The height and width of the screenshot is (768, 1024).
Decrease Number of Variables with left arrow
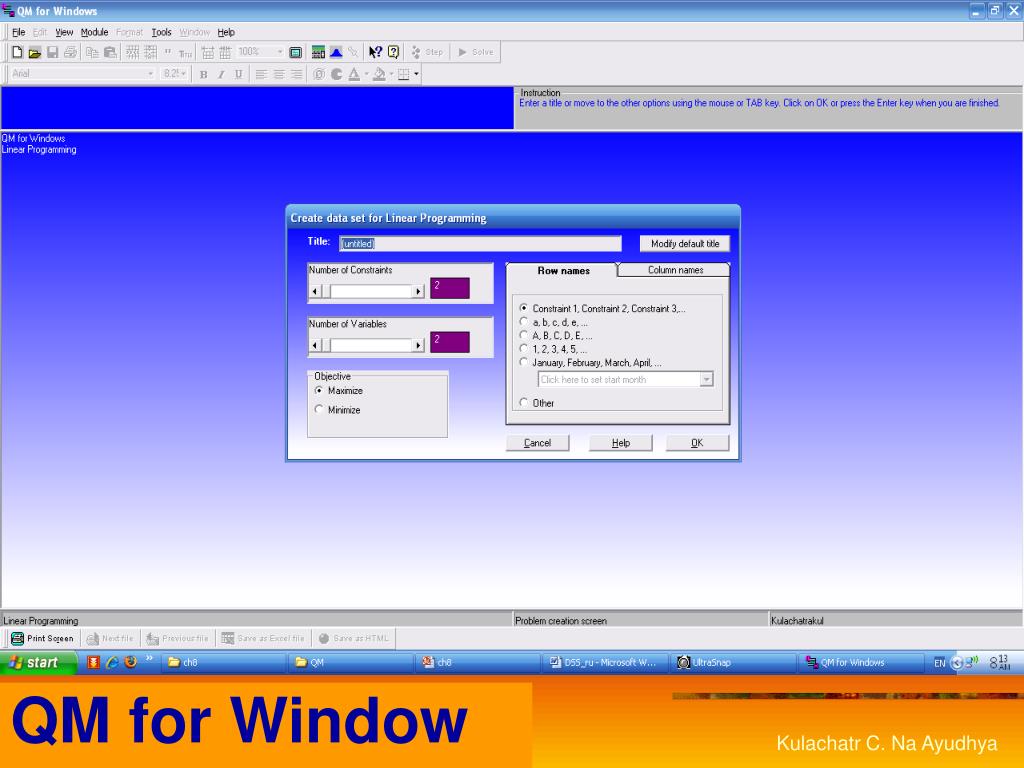[315, 345]
